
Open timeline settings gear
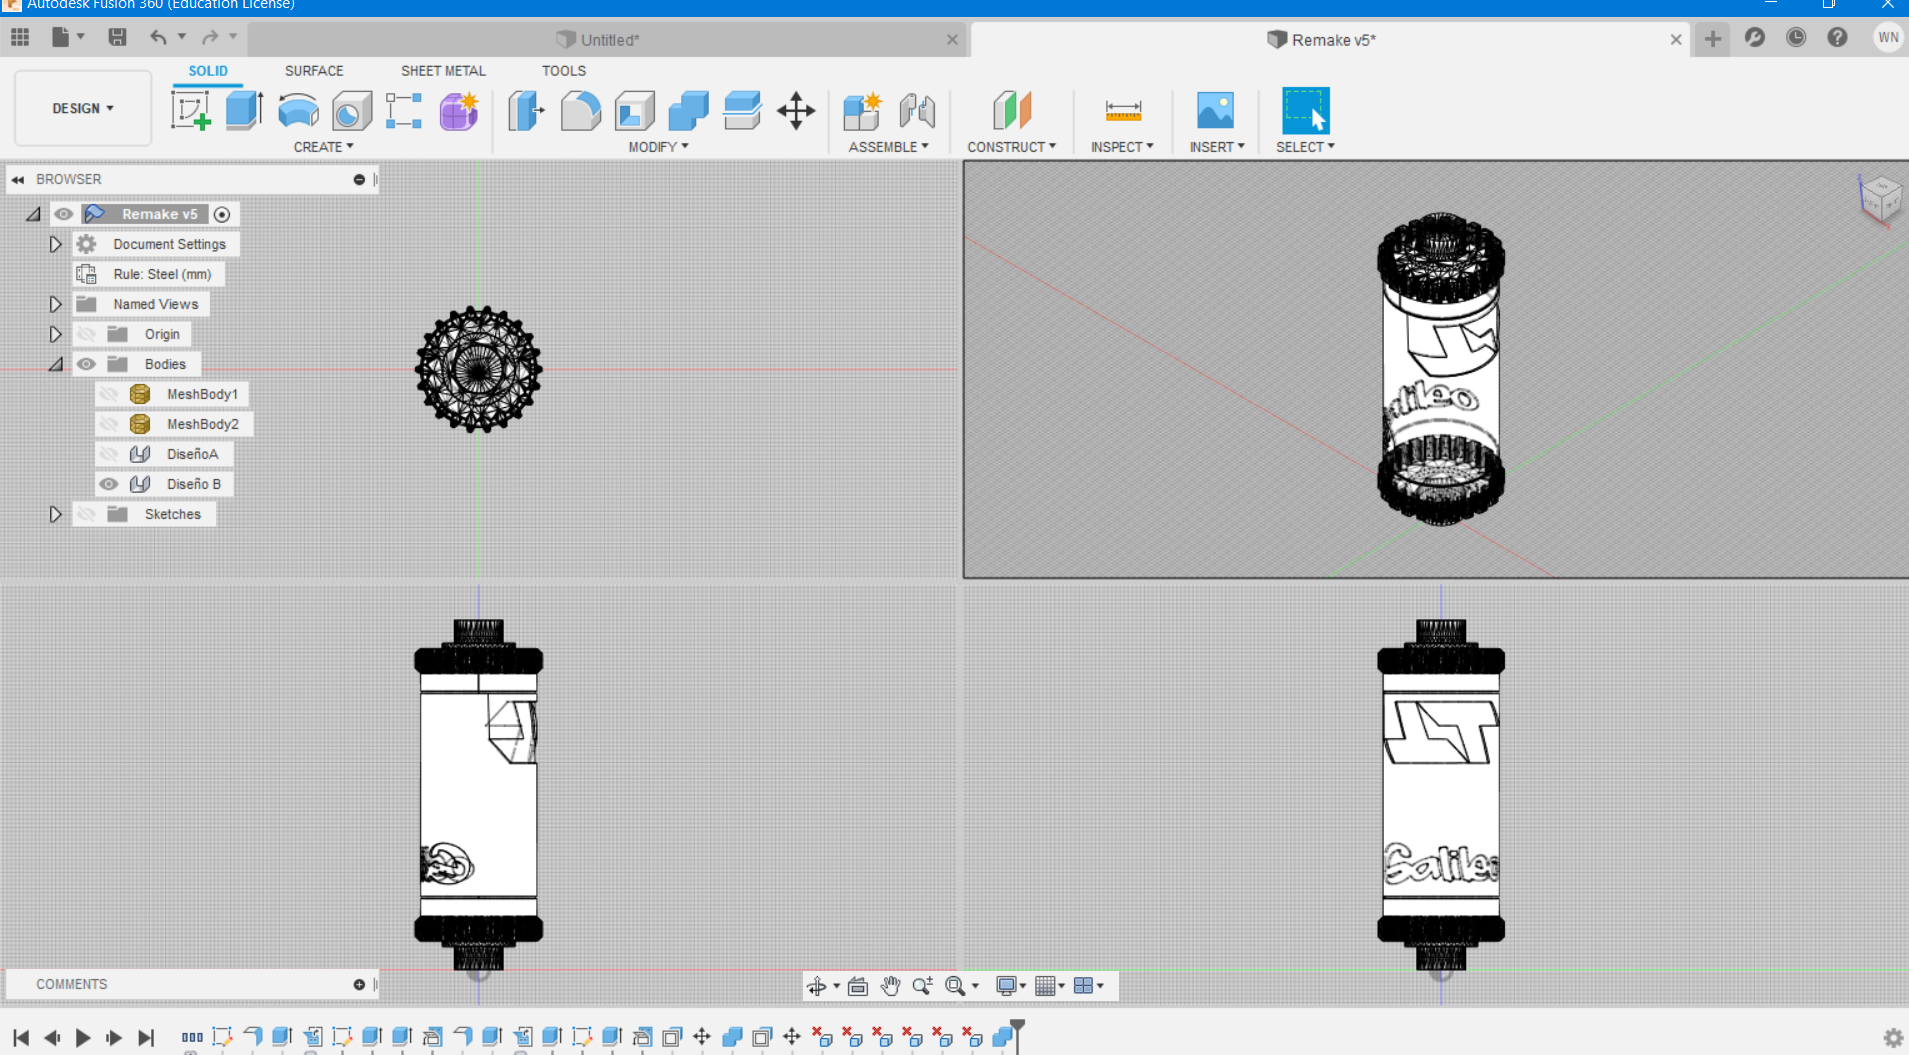click(1893, 1038)
